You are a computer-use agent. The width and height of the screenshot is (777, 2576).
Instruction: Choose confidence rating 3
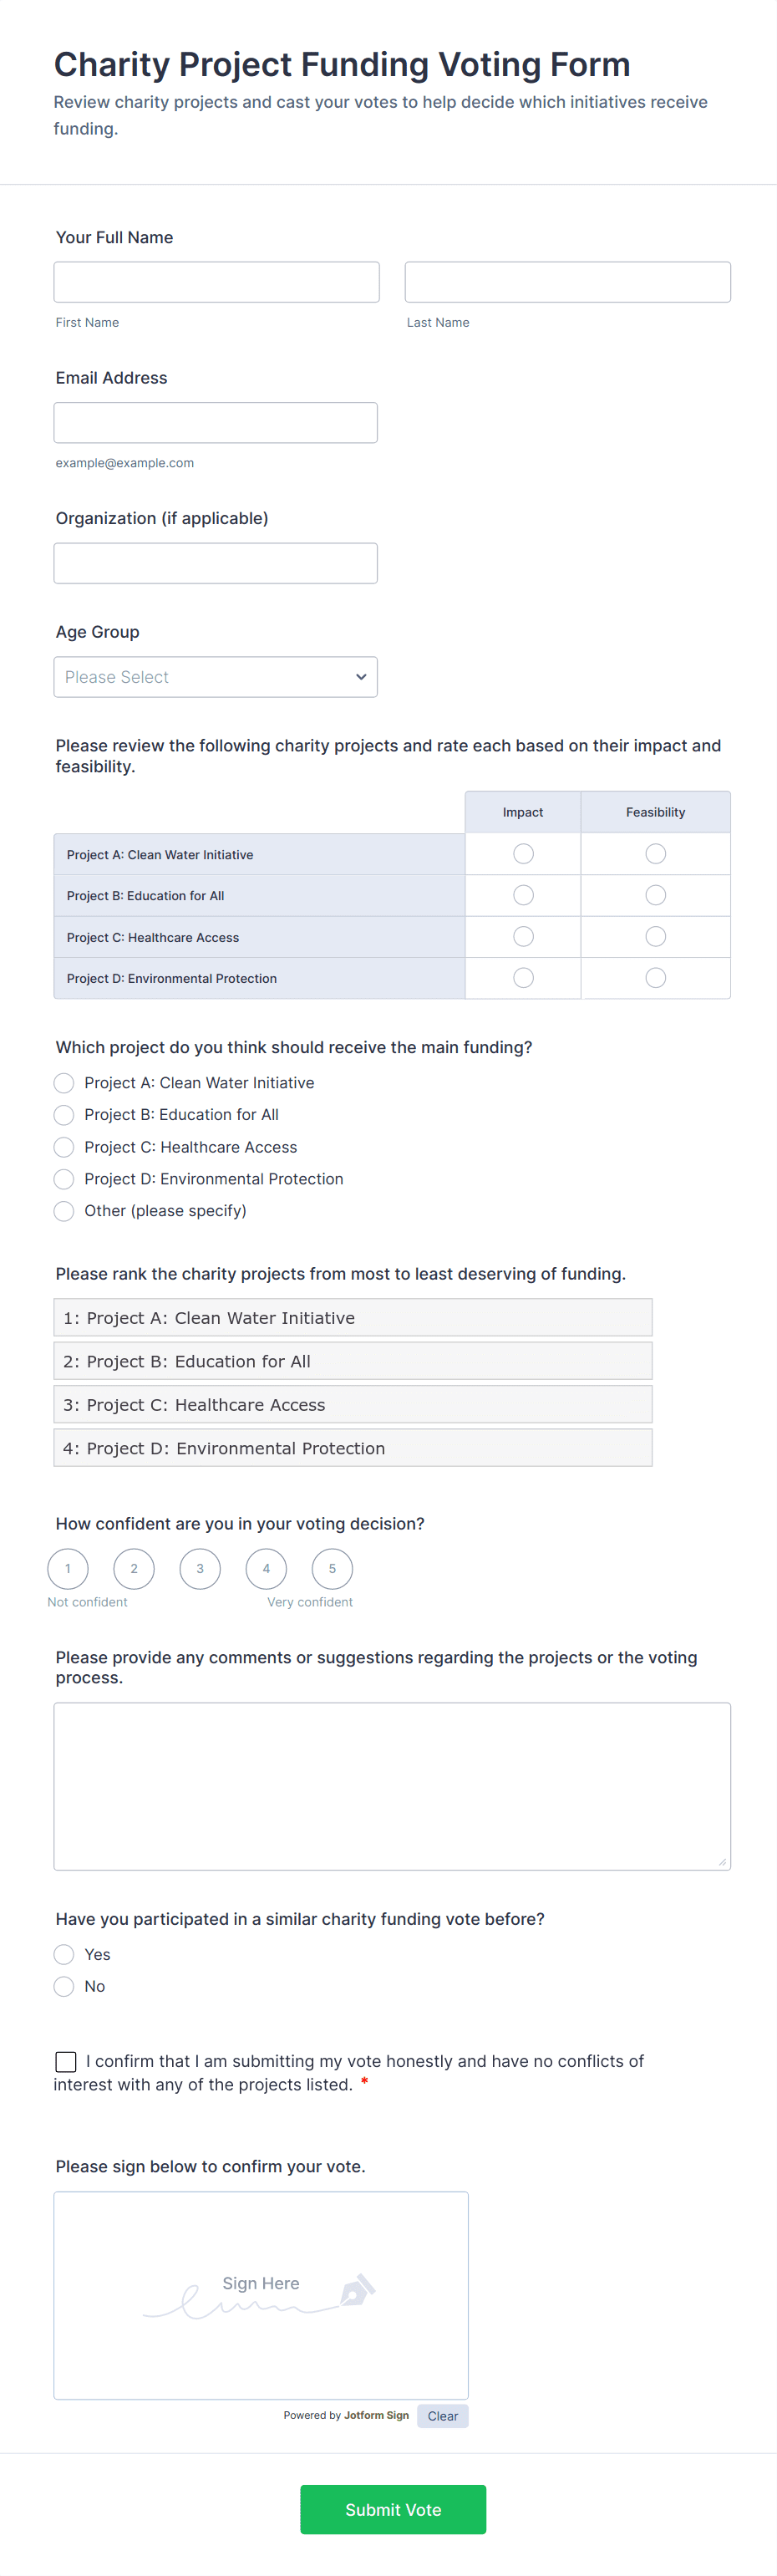(x=200, y=1568)
